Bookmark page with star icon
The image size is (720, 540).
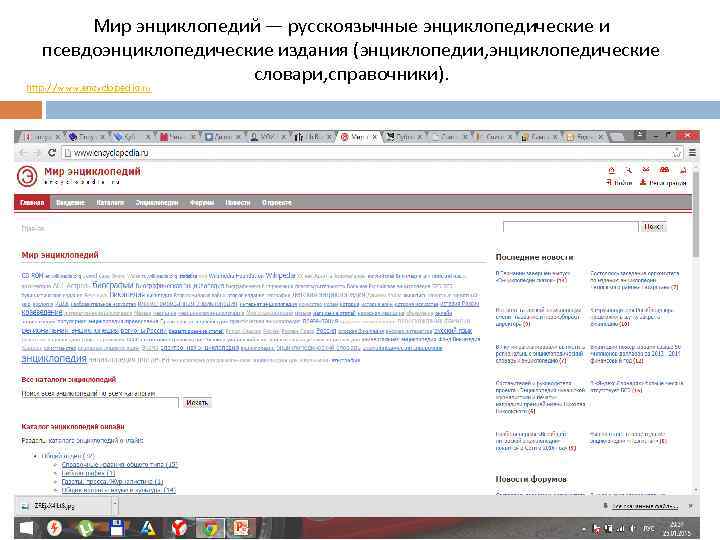click(677, 153)
